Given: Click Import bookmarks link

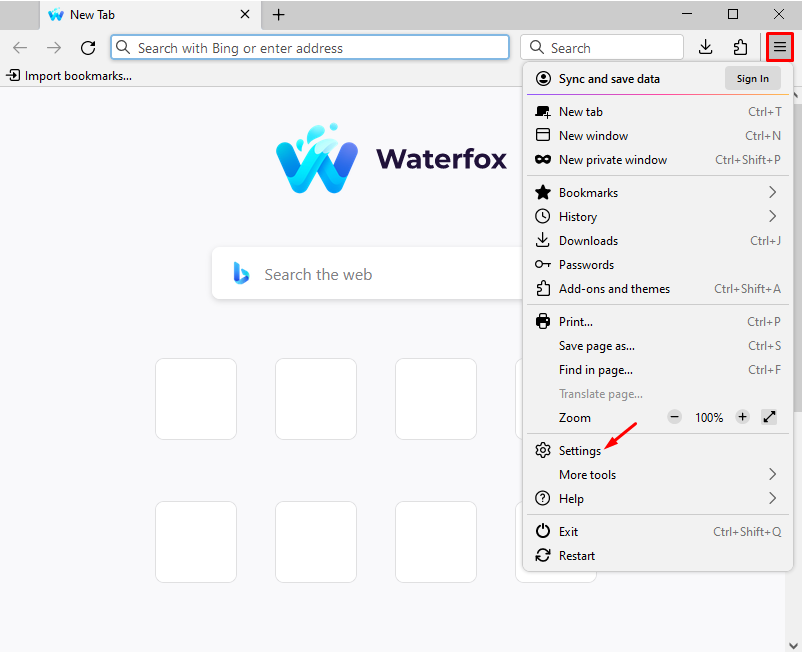Looking at the screenshot, I should 70,75.
